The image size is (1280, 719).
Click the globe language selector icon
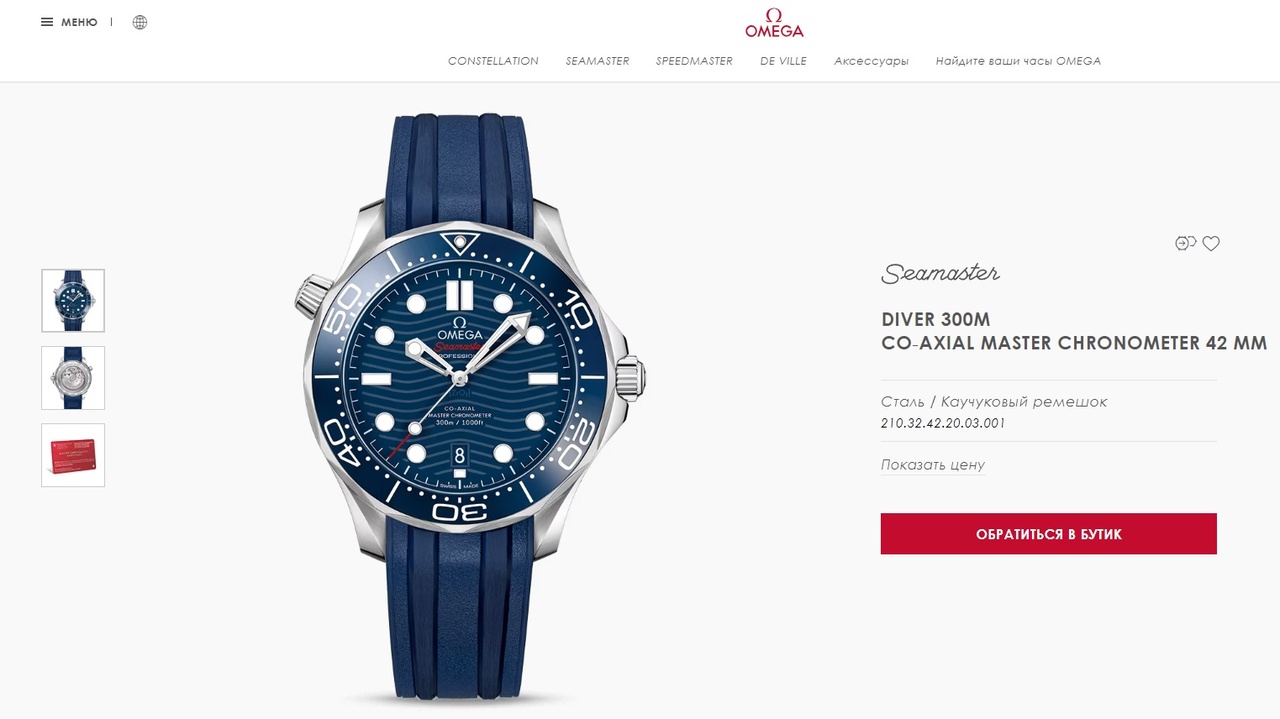pyautogui.click(x=140, y=22)
